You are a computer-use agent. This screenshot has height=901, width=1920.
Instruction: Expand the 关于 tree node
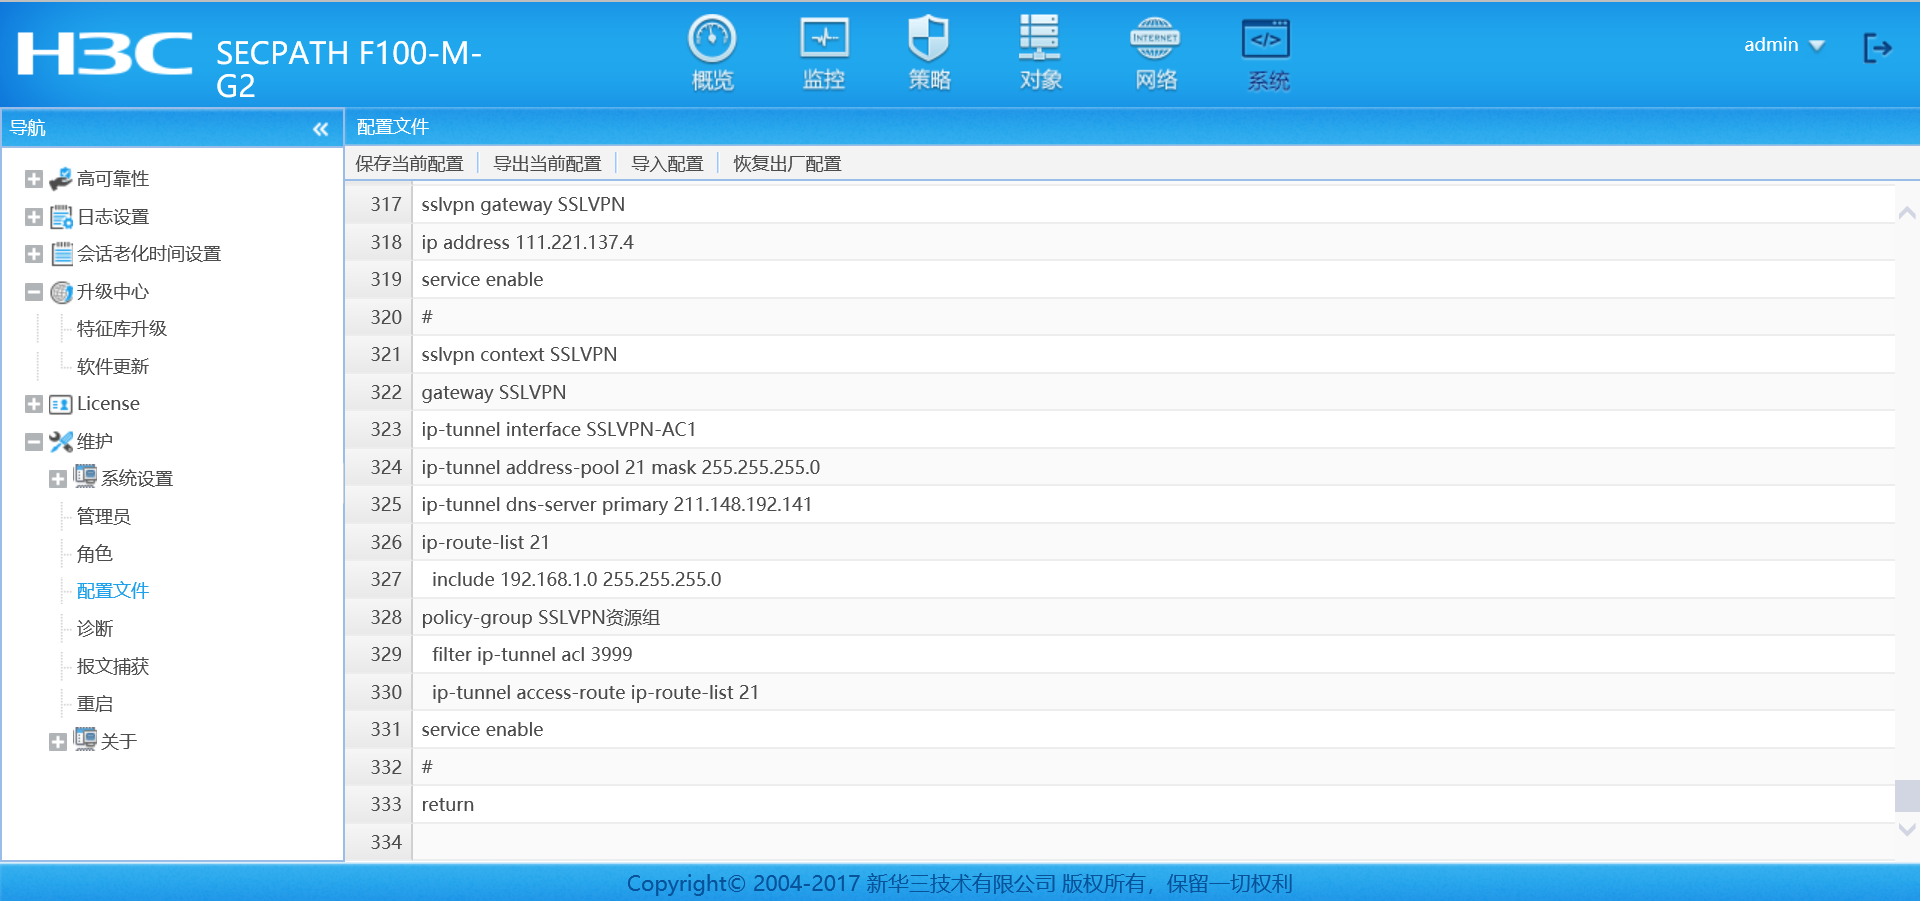pyautogui.click(x=58, y=742)
